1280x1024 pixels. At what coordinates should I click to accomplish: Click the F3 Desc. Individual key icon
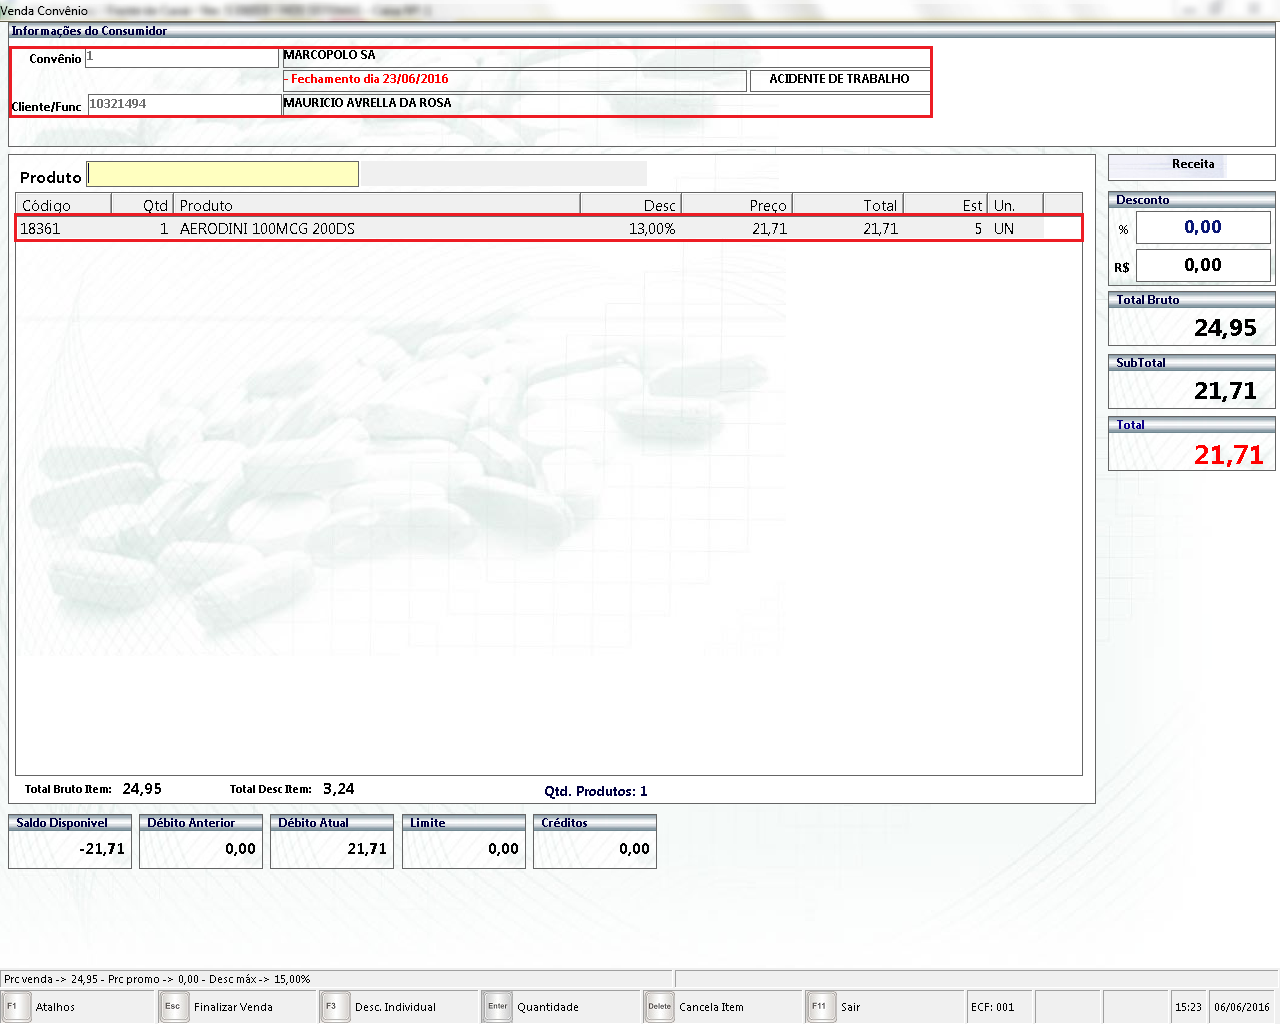(x=332, y=1007)
